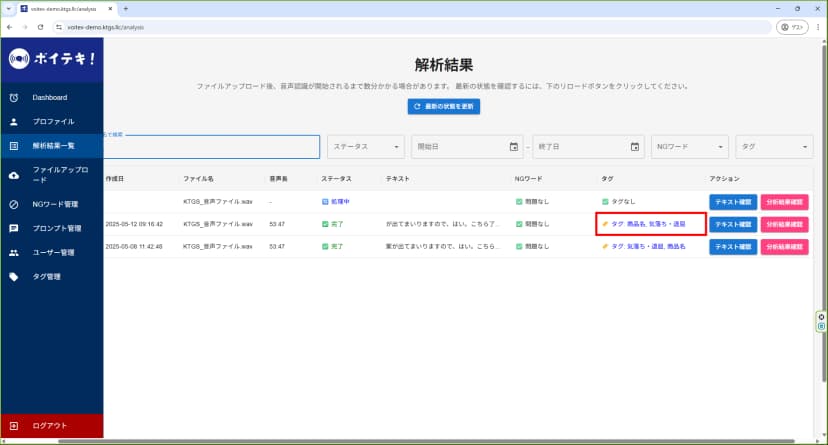Click the ステータス column header

point(336,179)
